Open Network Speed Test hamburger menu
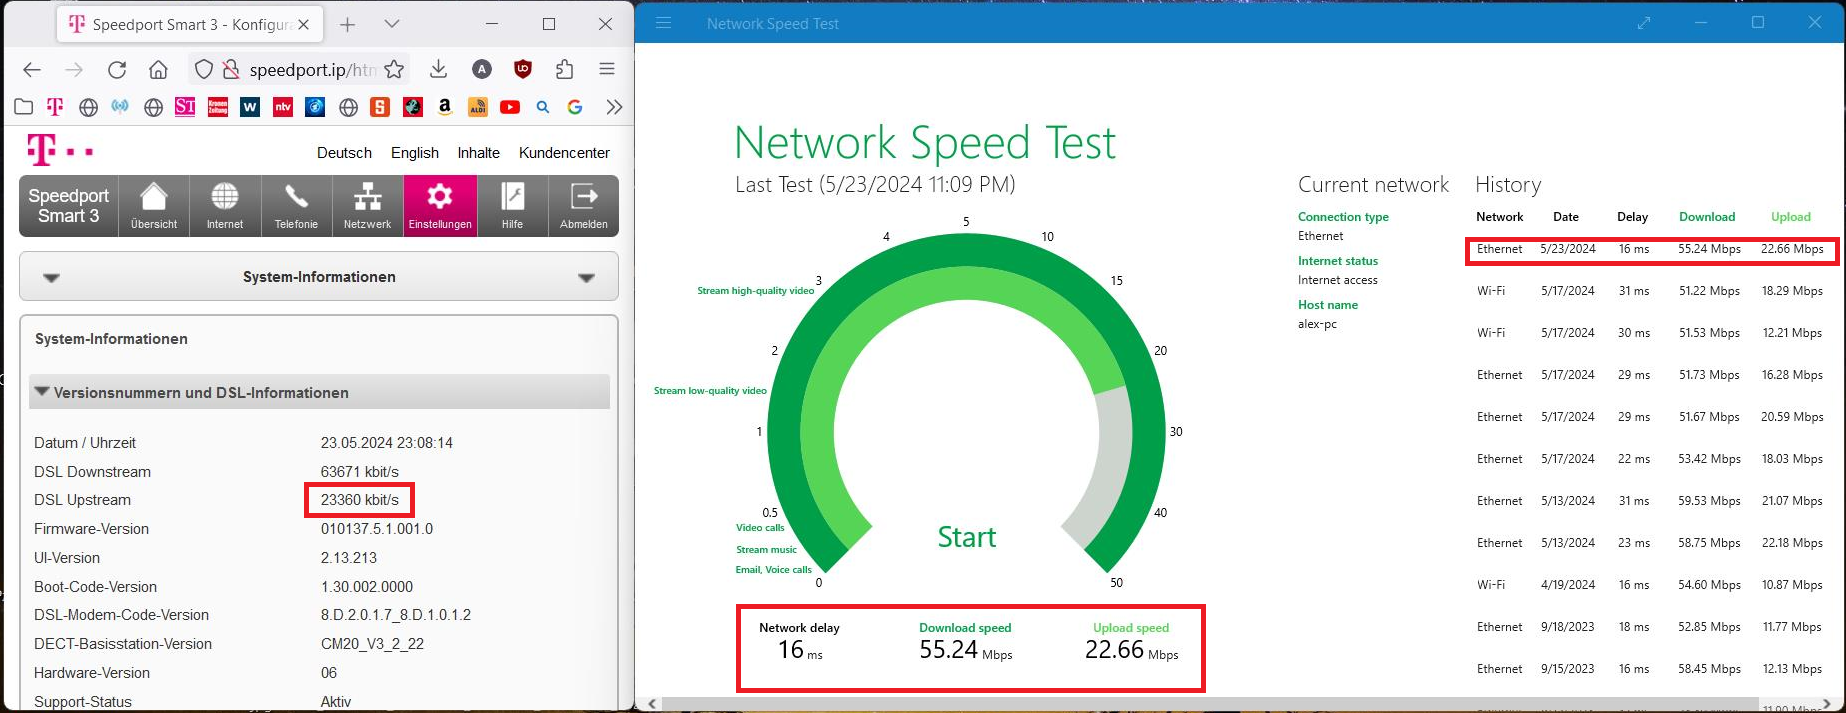1846x713 pixels. 663,23
